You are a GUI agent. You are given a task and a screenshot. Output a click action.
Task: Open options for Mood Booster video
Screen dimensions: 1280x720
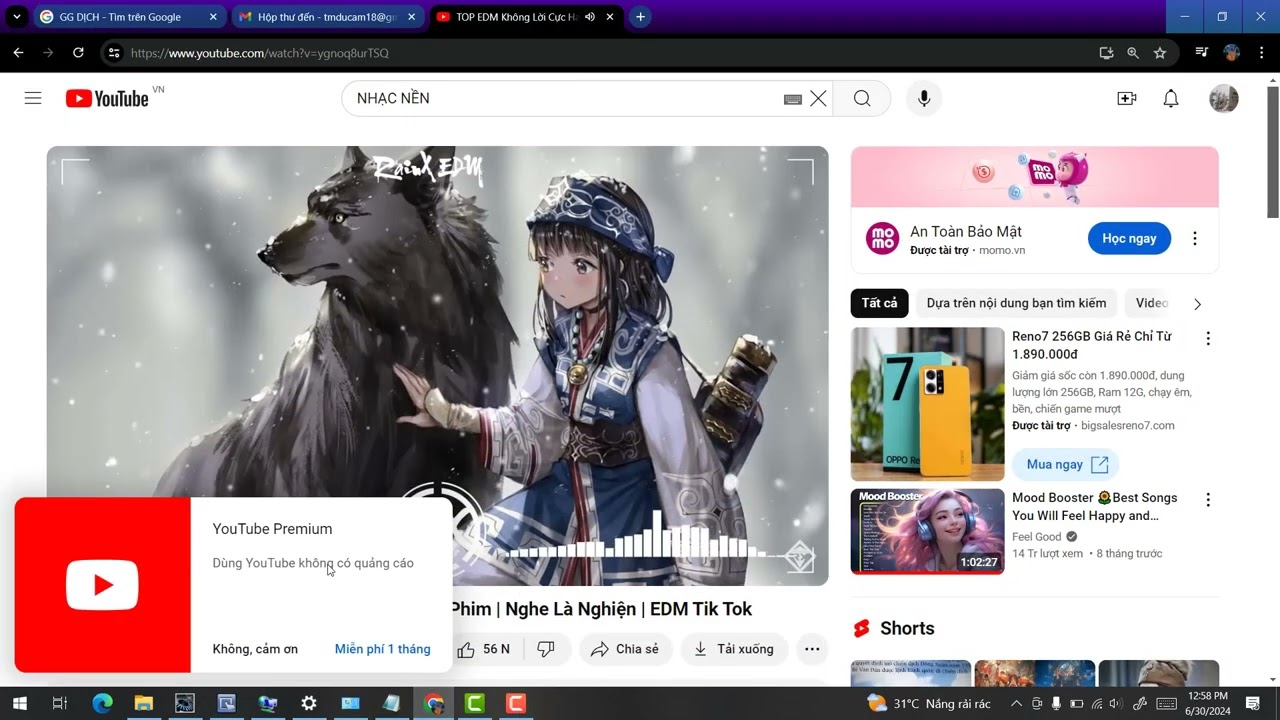click(x=1208, y=500)
